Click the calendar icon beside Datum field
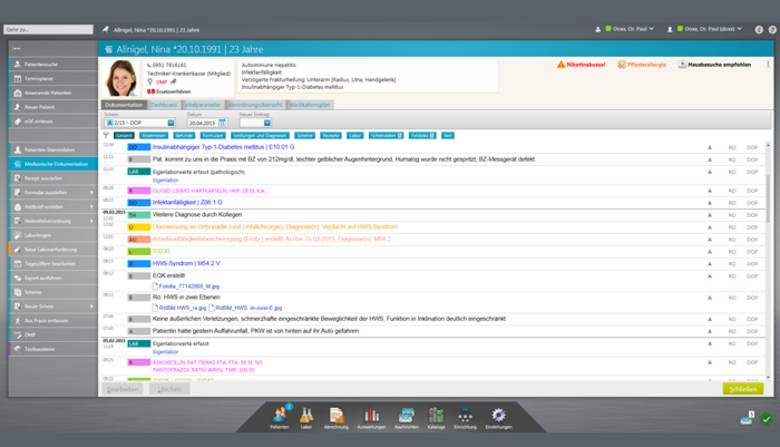 pos(221,122)
